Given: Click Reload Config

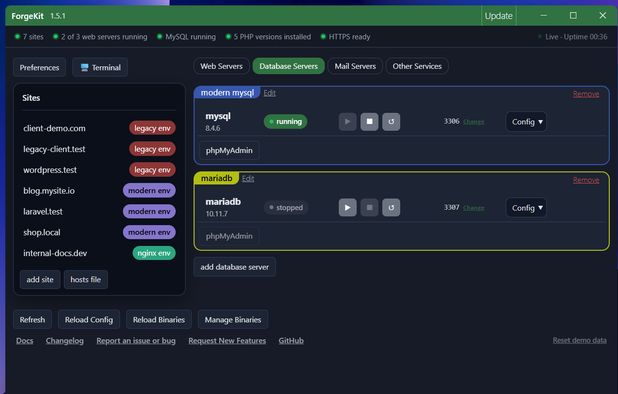Looking at the screenshot, I should [89, 320].
